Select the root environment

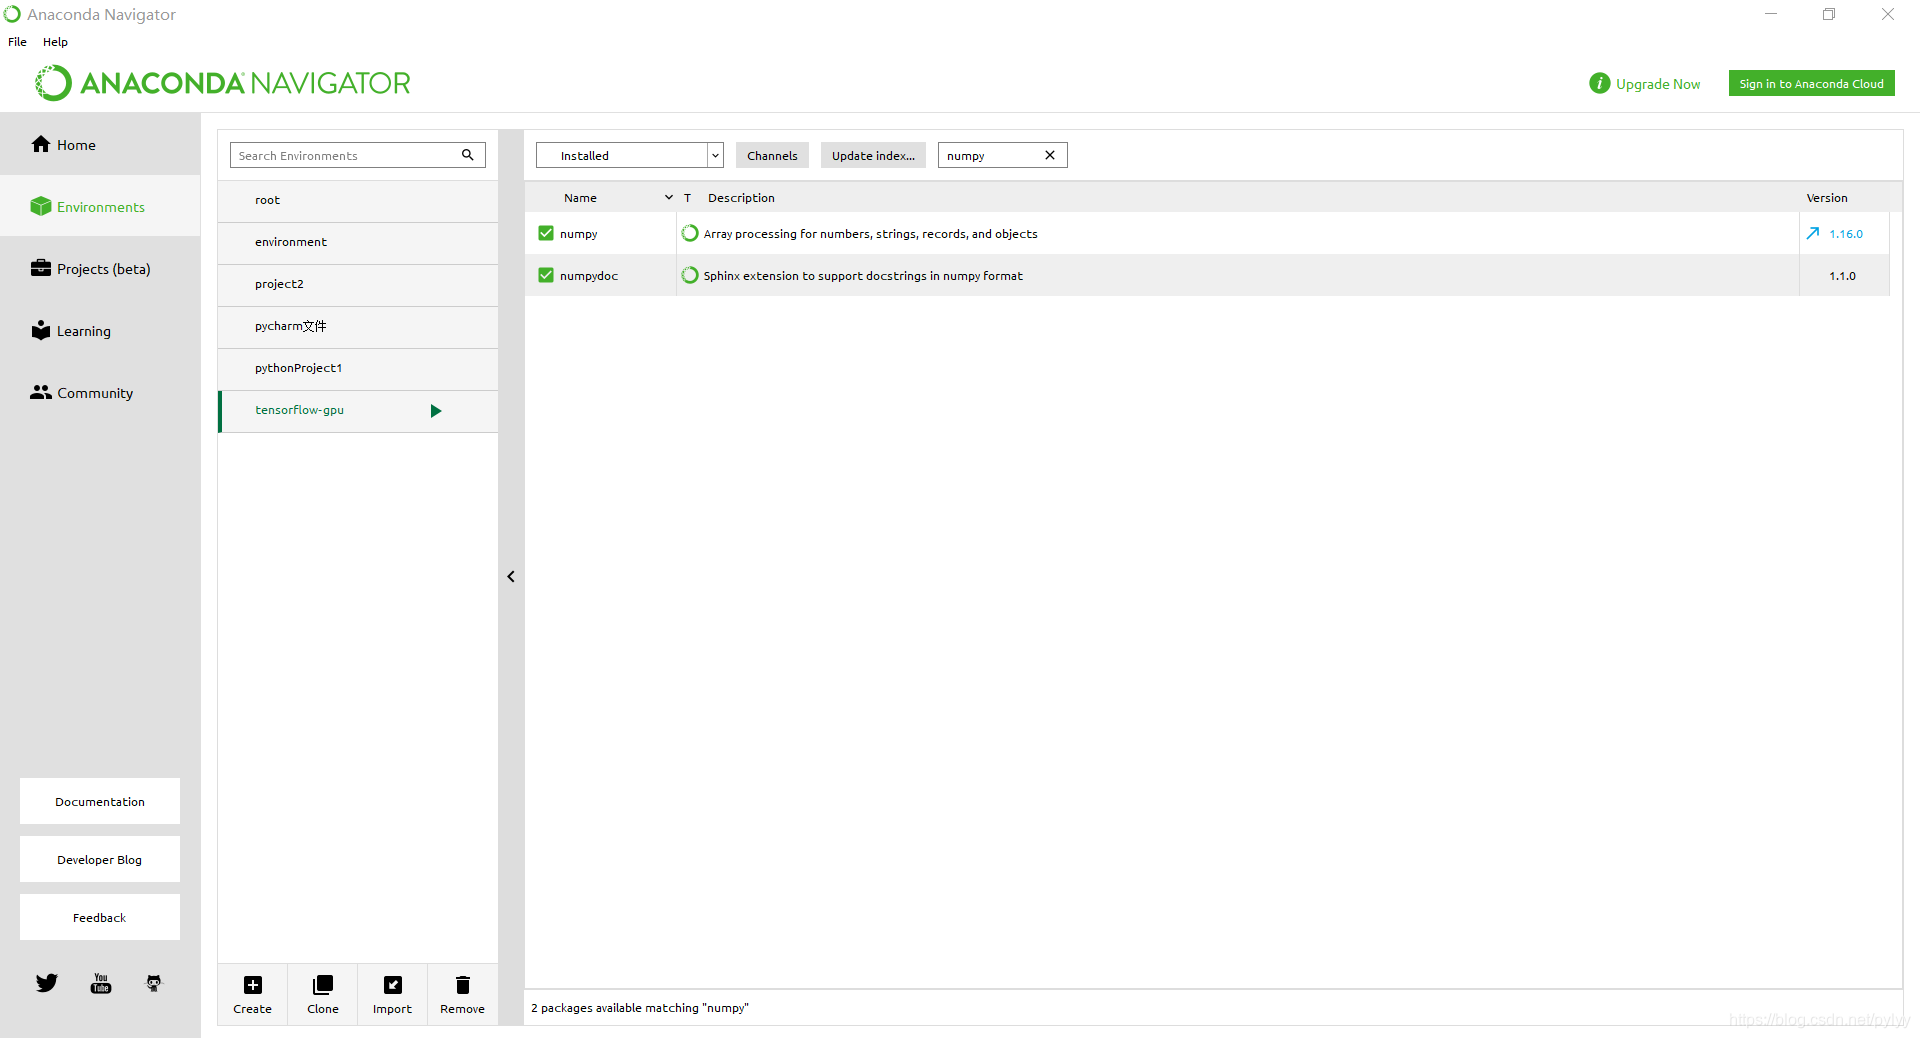pos(358,200)
